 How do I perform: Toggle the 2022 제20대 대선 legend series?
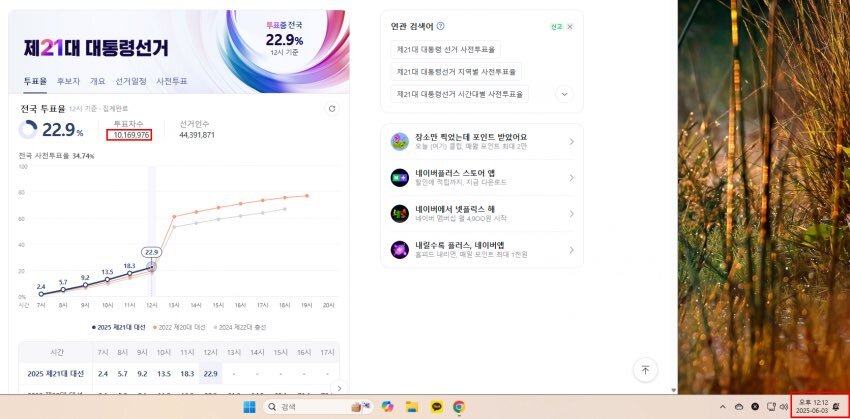[179, 327]
